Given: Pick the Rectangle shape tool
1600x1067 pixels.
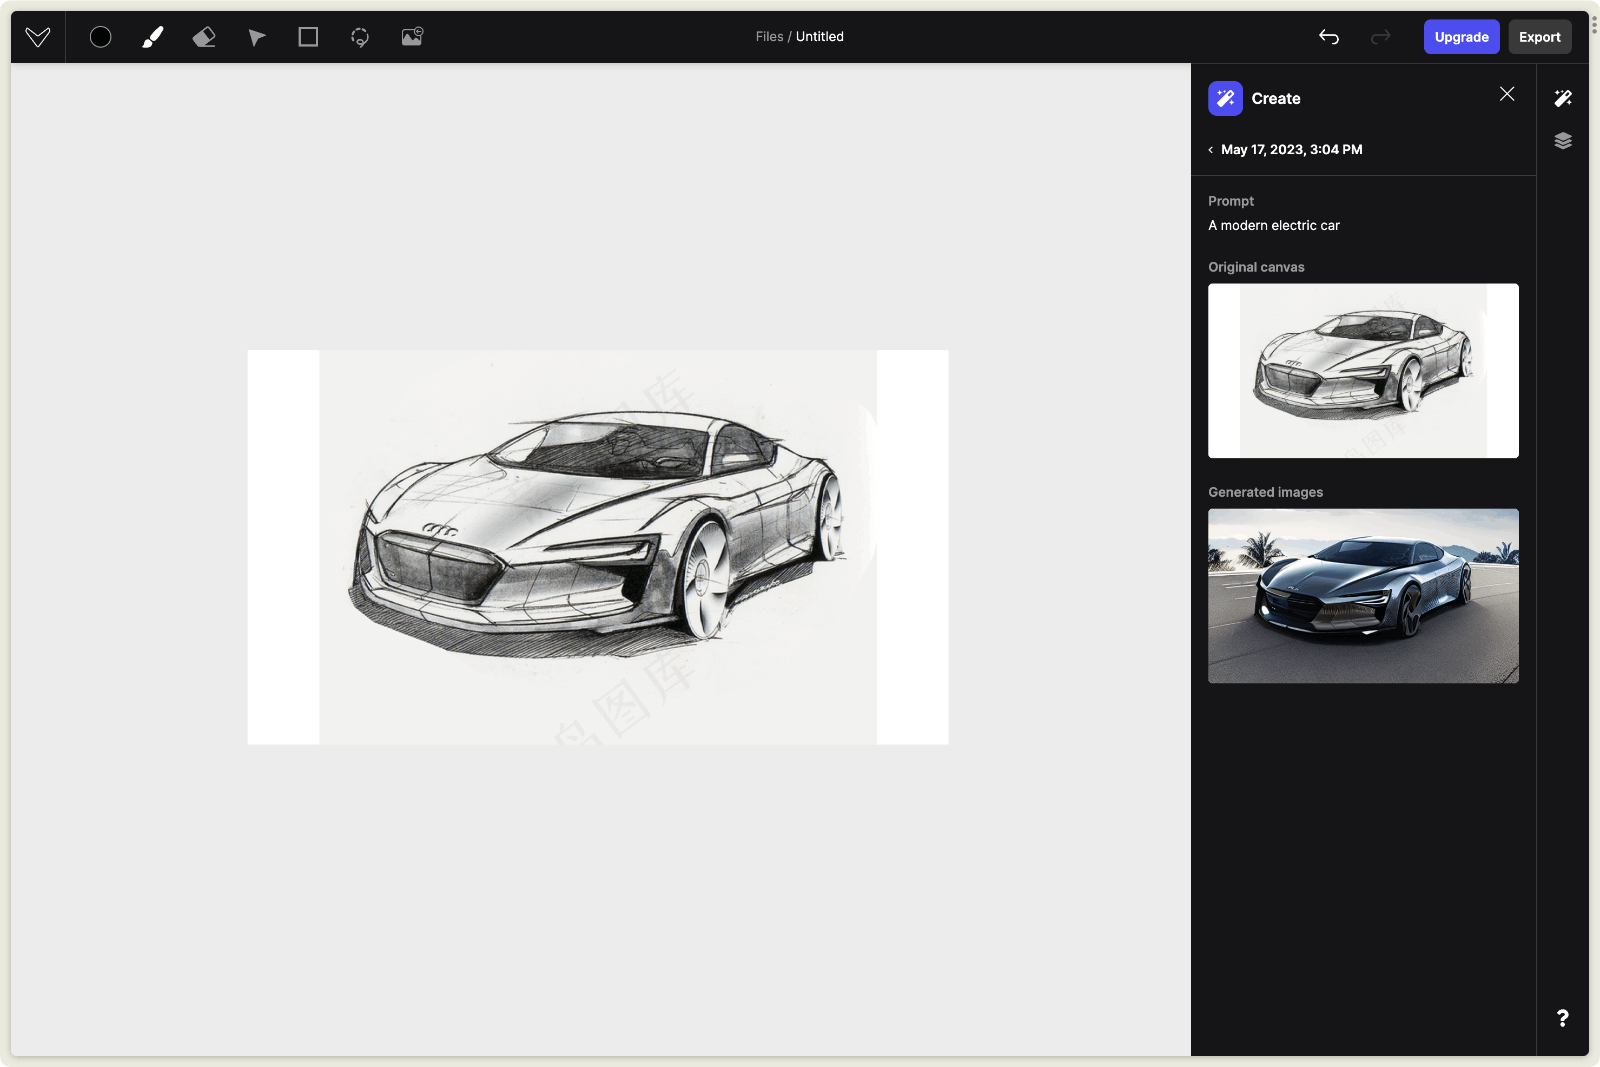Looking at the screenshot, I should [308, 37].
